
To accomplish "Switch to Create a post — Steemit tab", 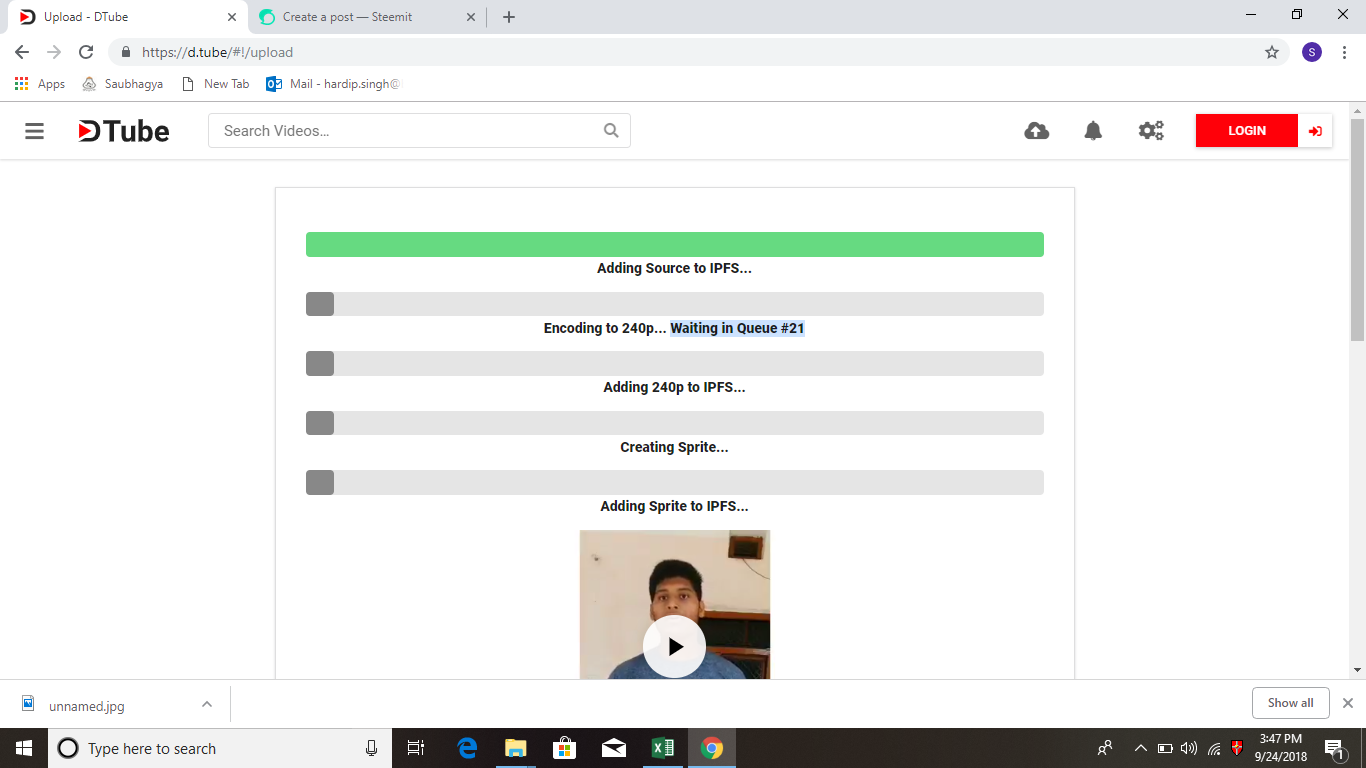I will (365, 17).
